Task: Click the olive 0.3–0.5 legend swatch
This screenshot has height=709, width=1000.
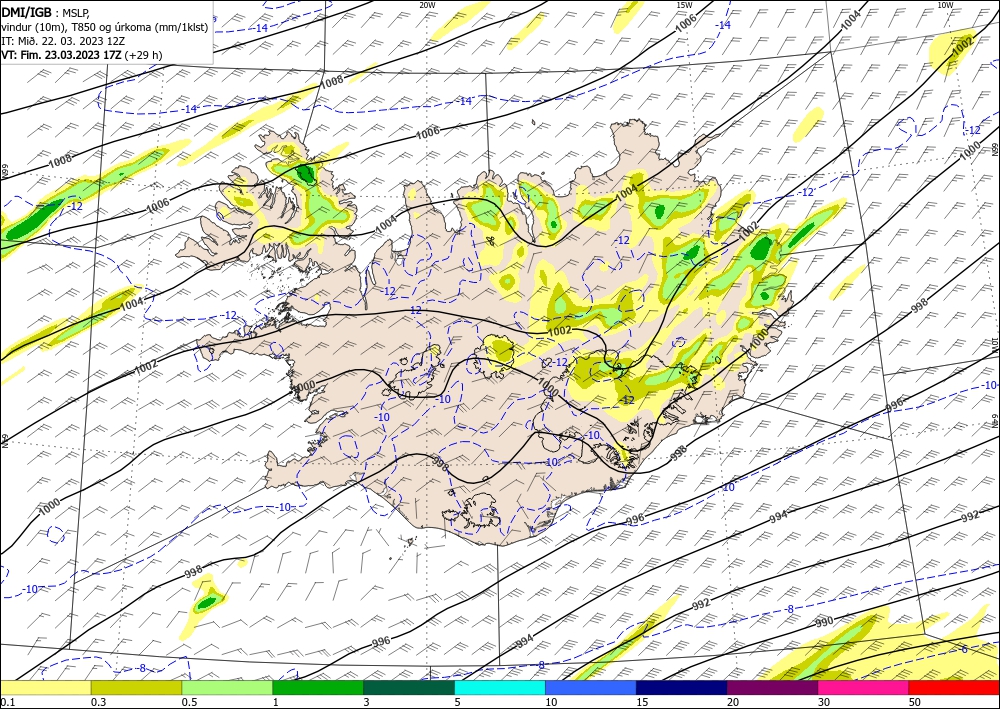Action: coord(136,687)
